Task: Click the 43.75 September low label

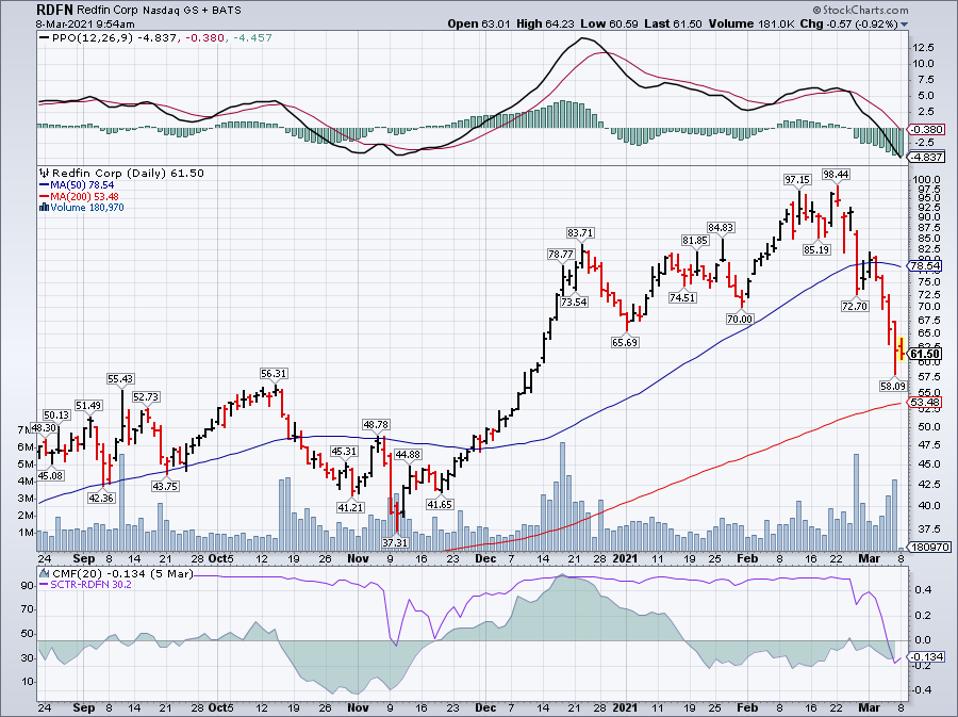Action: [166, 486]
